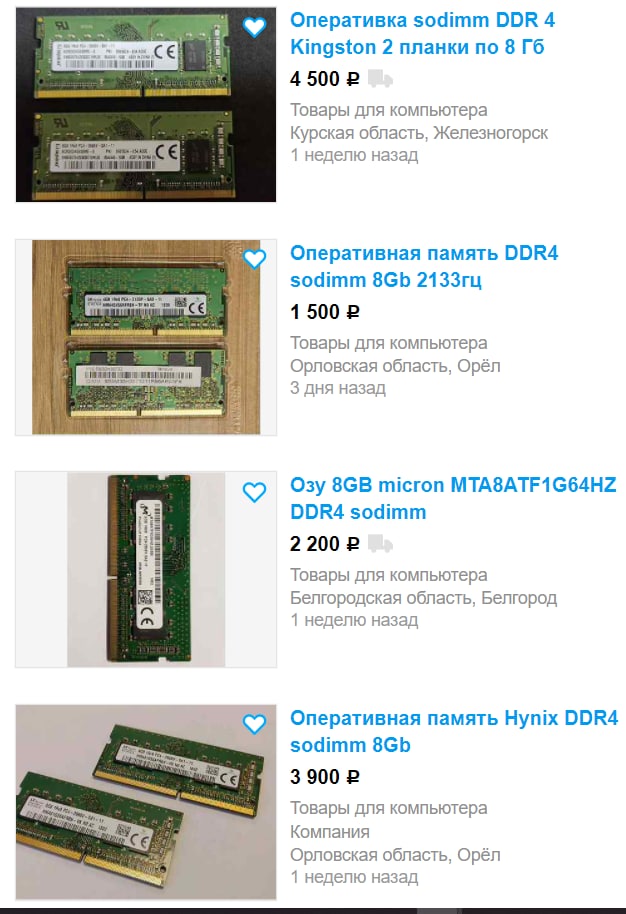The width and height of the screenshot is (626, 914).
Task: Toggle the heart on the 2133гц memory listing
Action: [x=254, y=259]
